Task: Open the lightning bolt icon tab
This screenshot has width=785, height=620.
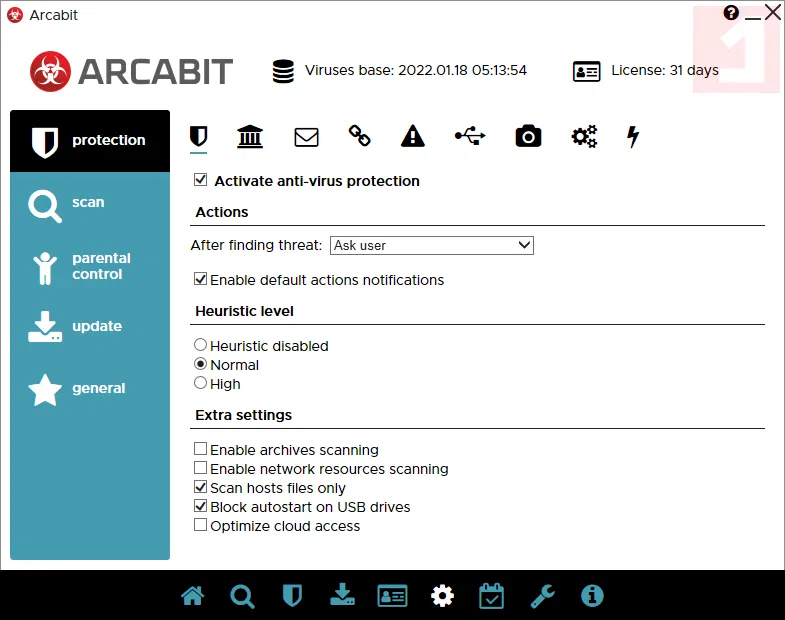Action: pos(633,137)
